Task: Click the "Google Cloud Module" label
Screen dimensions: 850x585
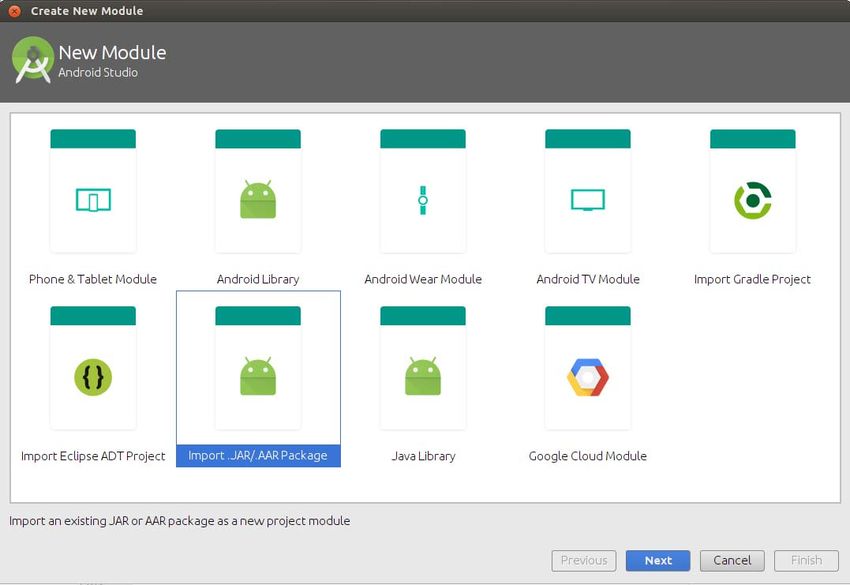Action: pyautogui.click(x=588, y=456)
